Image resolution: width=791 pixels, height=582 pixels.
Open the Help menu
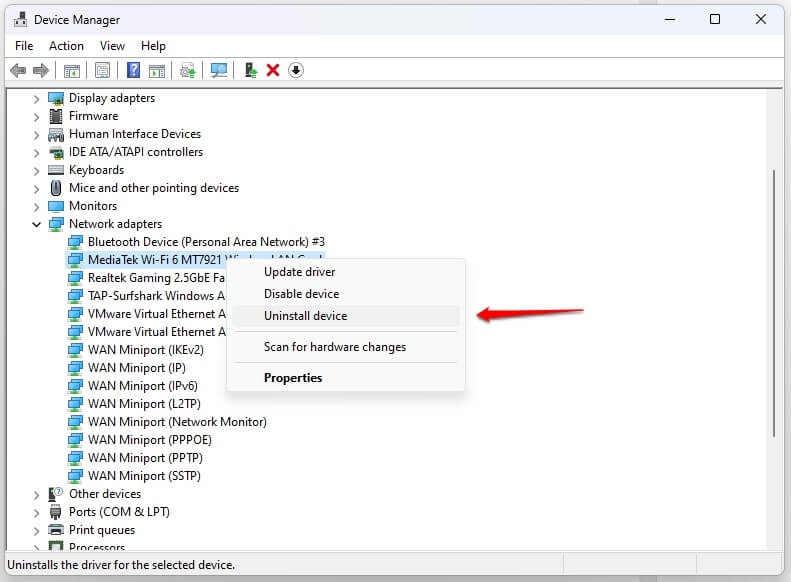coord(153,46)
